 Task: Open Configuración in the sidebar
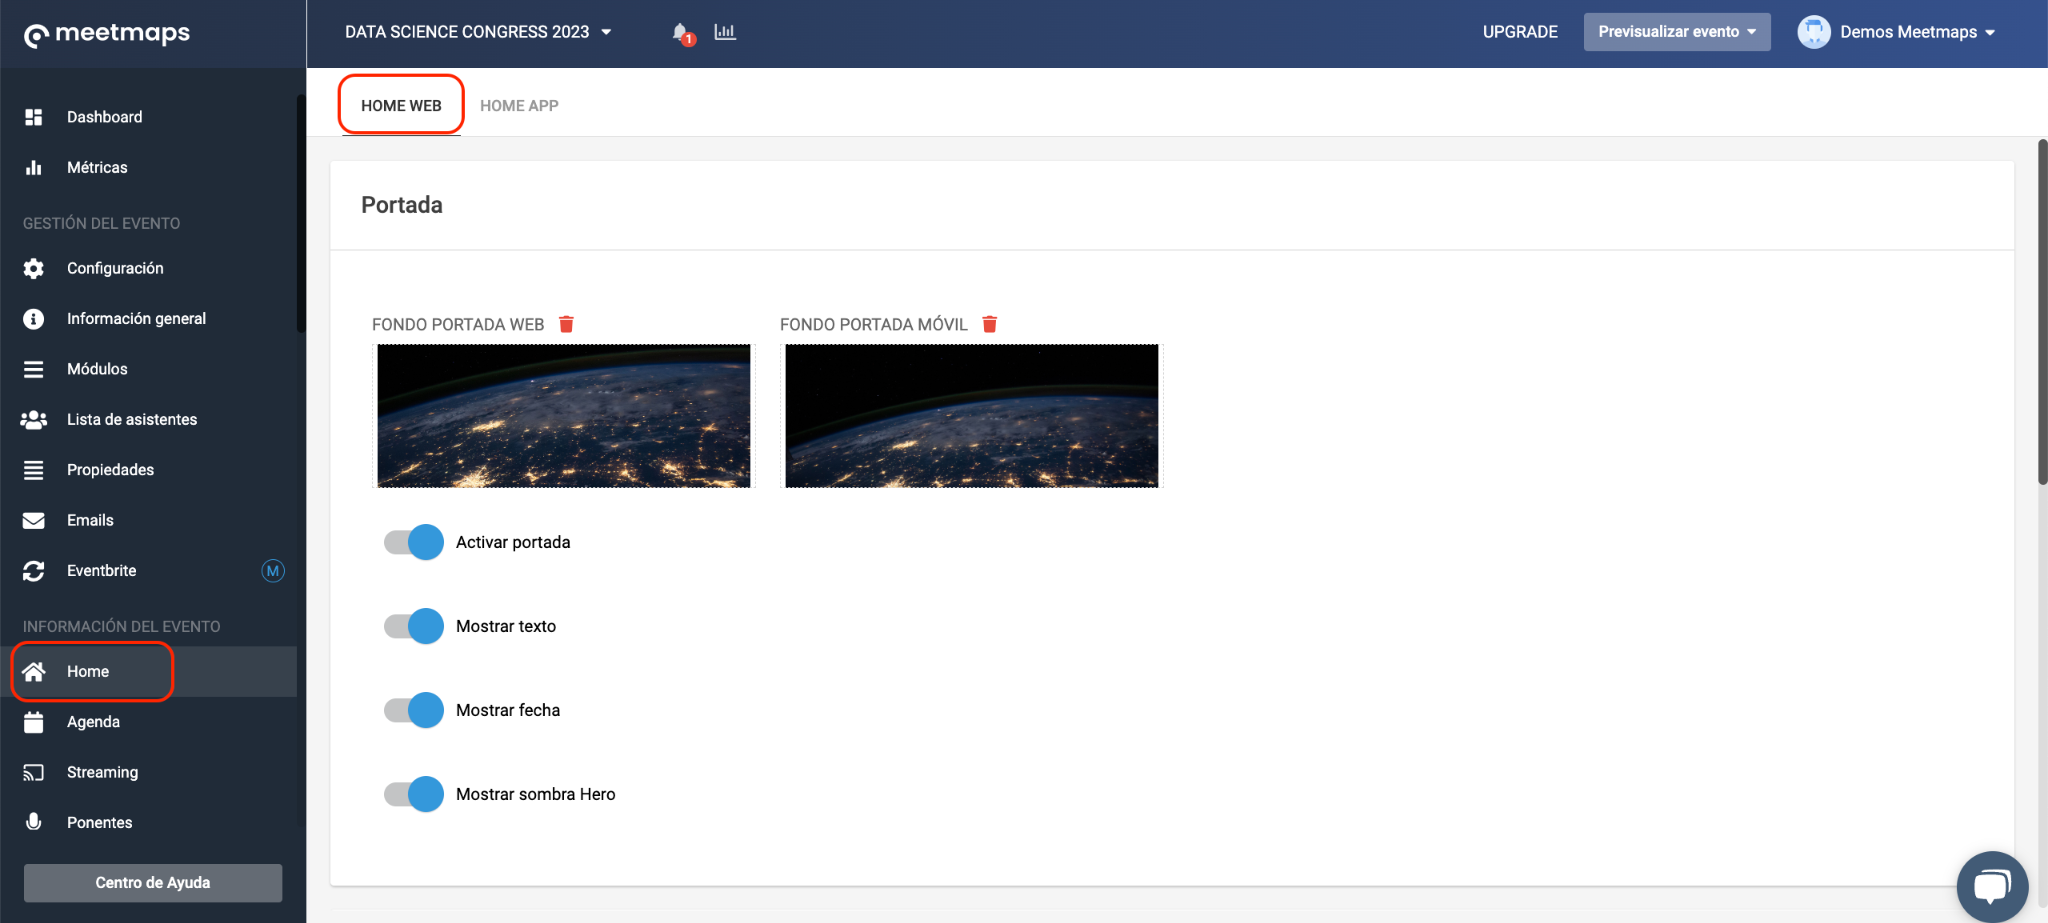pos(149,268)
